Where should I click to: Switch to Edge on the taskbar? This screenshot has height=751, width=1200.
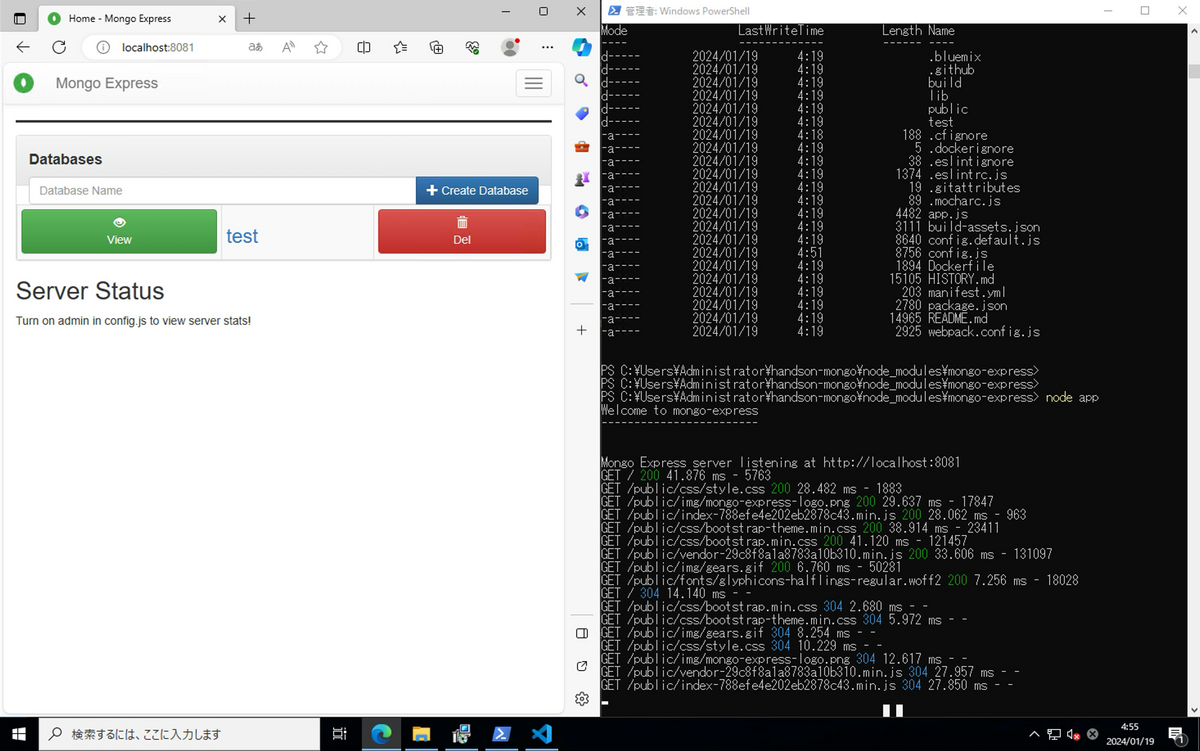click(x=380, y=734)
